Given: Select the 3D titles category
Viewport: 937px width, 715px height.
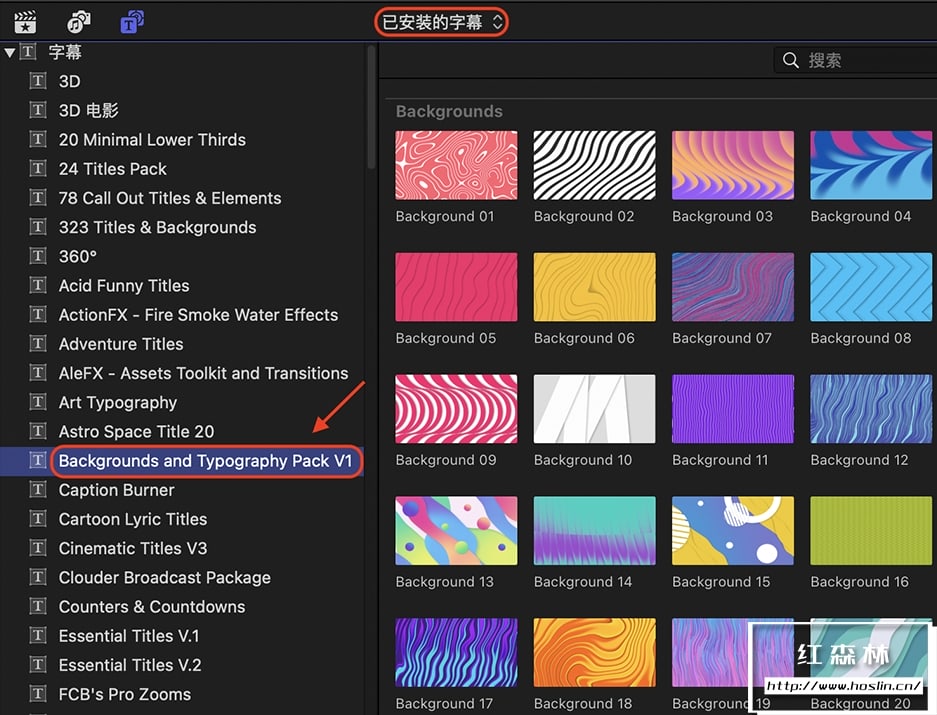Looking at the screenshot, I should pyautogui.click(x=69, y=81).
